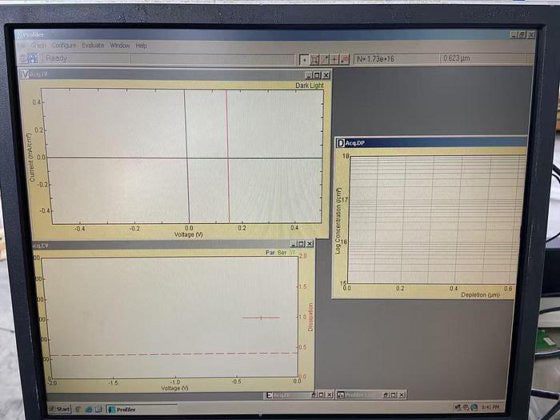Click the blue toolbar icon left of Ready
Image resolution: width=560 pixels, height=420 pixels.
click(x=32, y=58)
